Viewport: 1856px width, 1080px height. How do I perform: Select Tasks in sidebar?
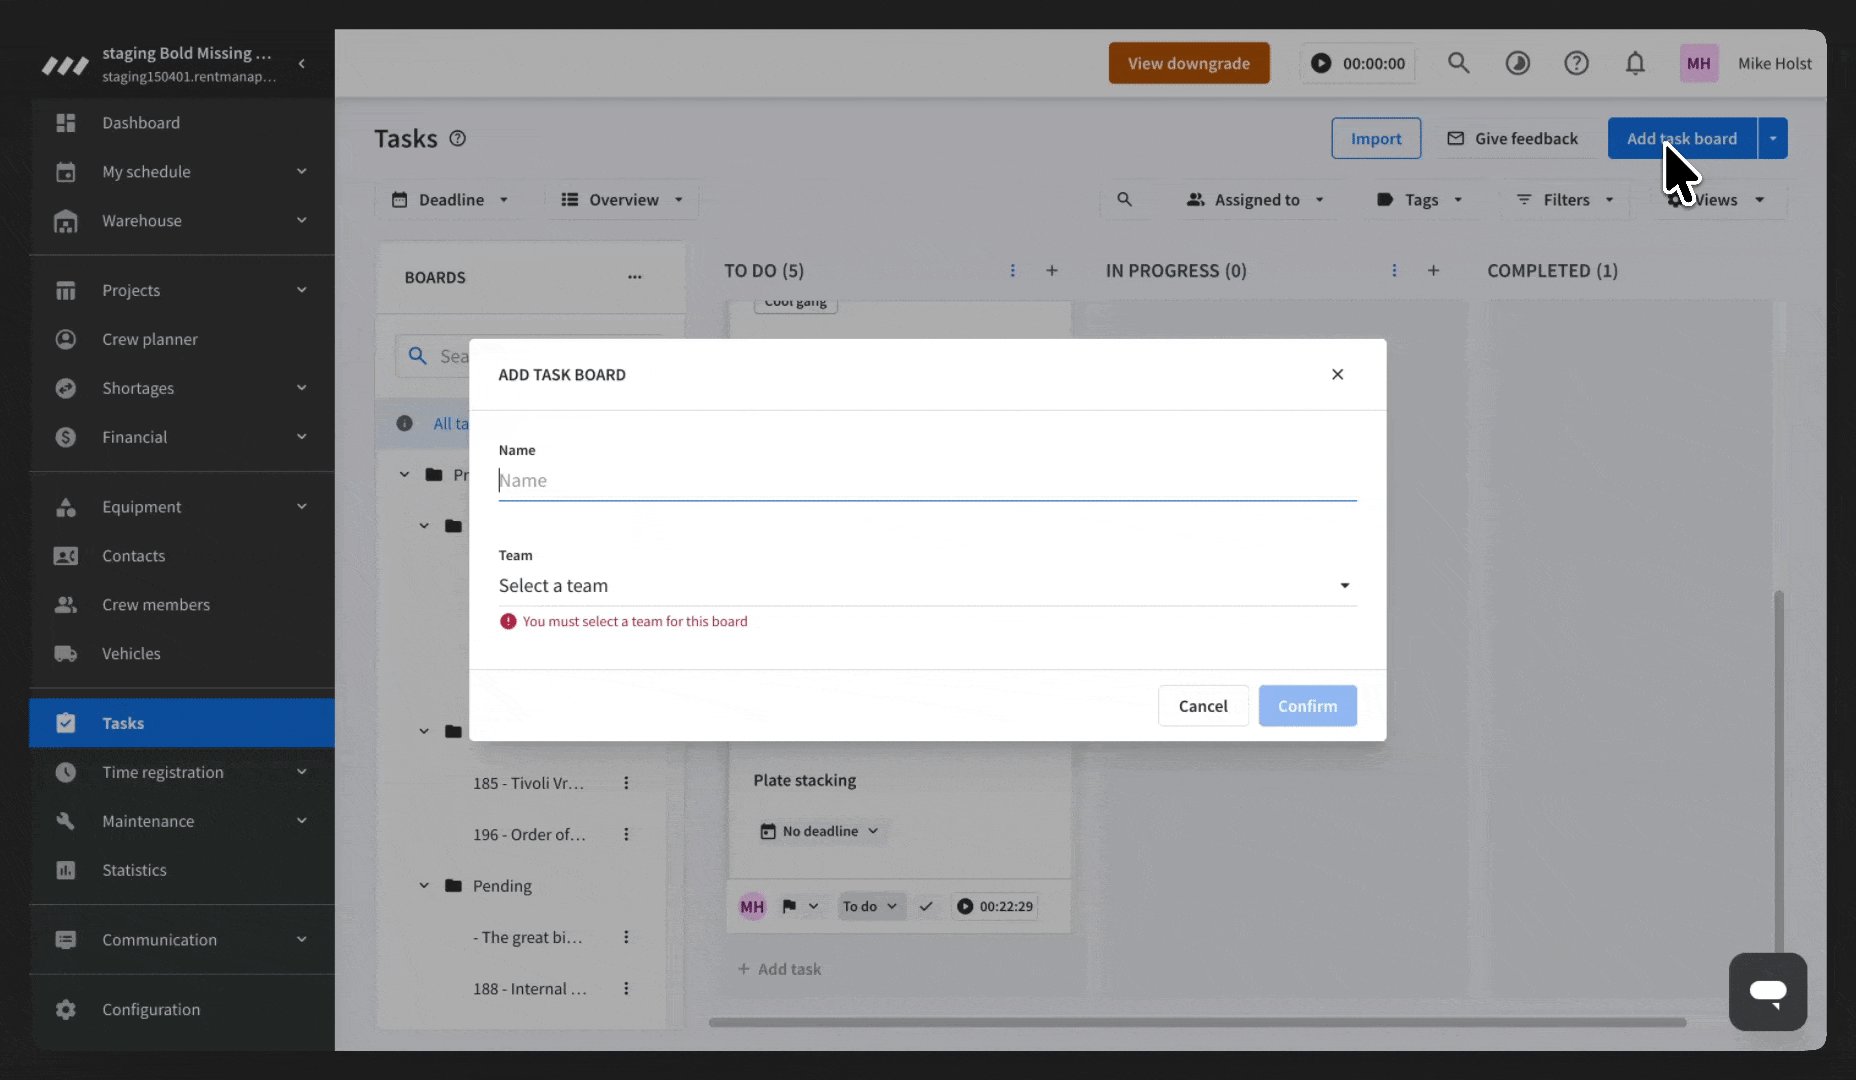point(182,723)
